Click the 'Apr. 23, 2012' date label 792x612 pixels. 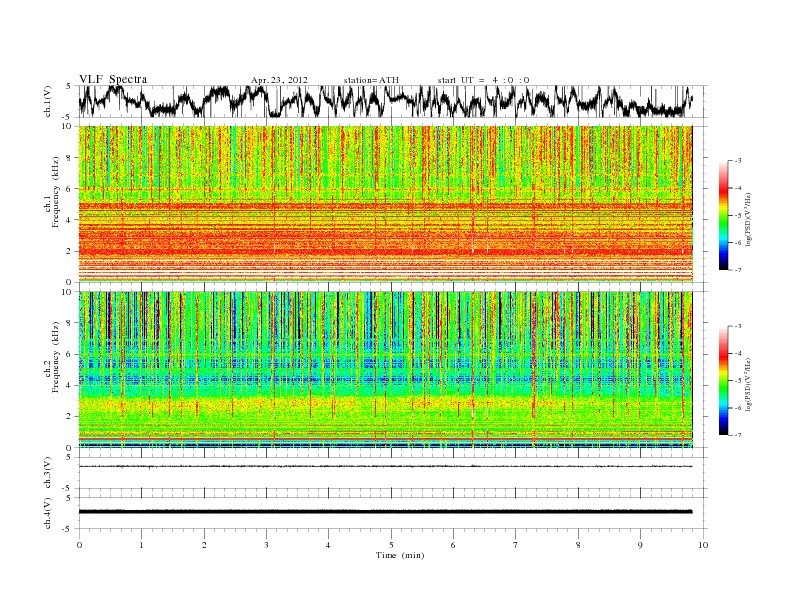pos(279,80)
